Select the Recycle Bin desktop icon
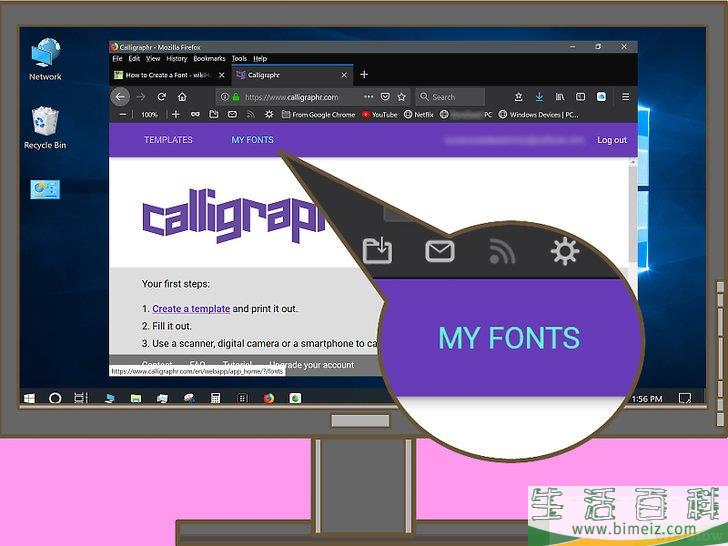Screen dimensions: 728x546 (45, 128)
